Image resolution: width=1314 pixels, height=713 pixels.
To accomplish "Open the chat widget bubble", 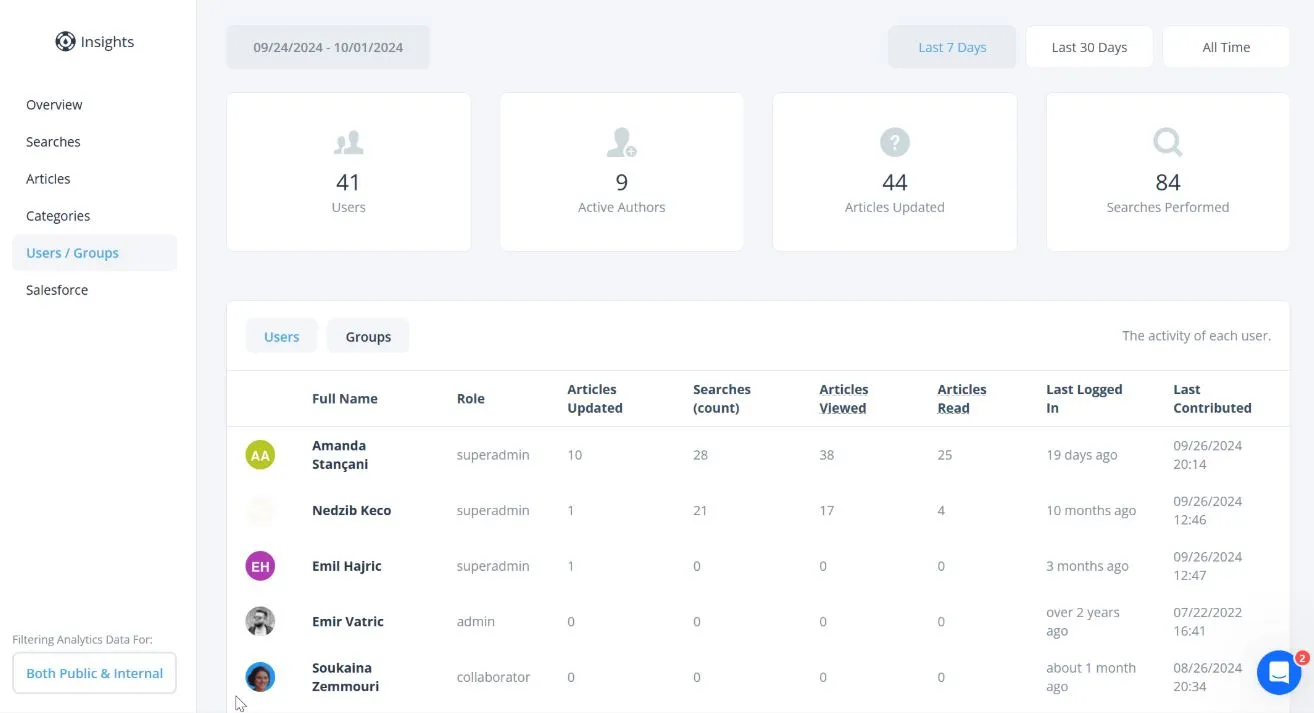I will pyautogui.click(x=1278, y=673).
